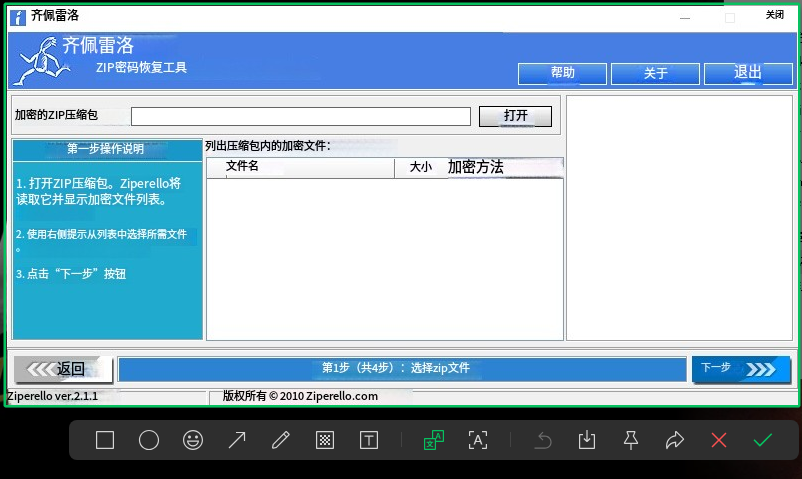Undo the last annotation
The image size is (802, 479).
tap(543, 440)
